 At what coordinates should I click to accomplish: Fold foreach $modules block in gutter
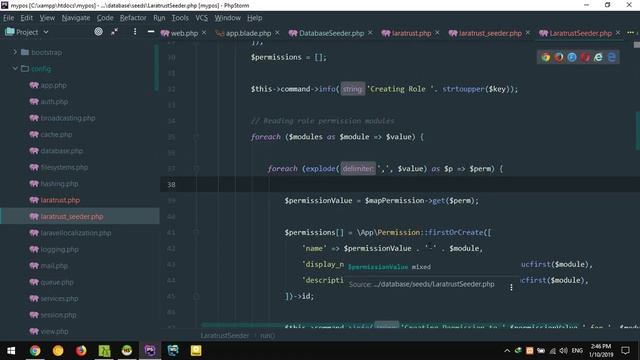[x=196, y=137]
